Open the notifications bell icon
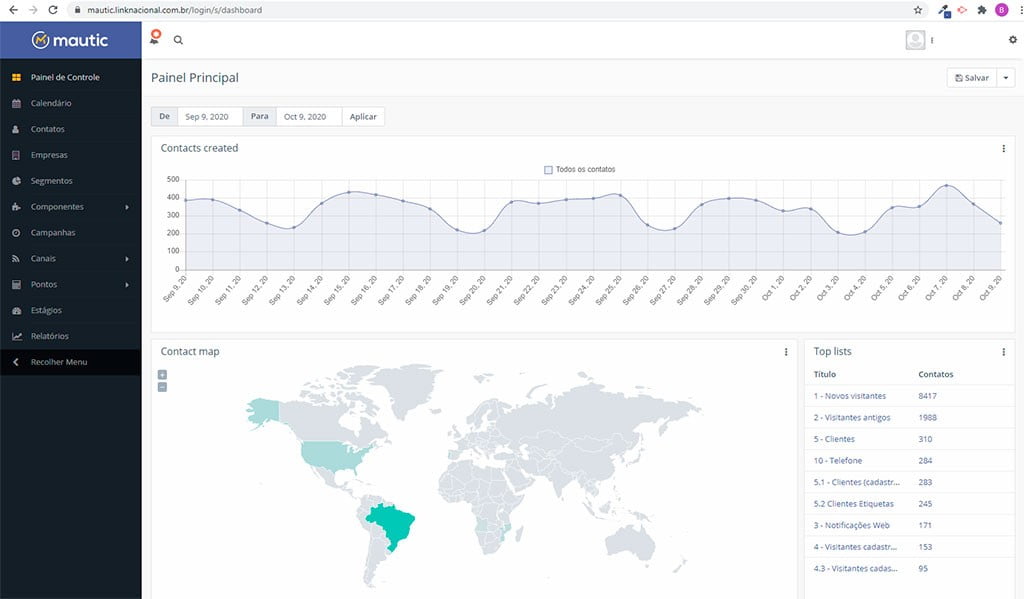 point(155,39)
